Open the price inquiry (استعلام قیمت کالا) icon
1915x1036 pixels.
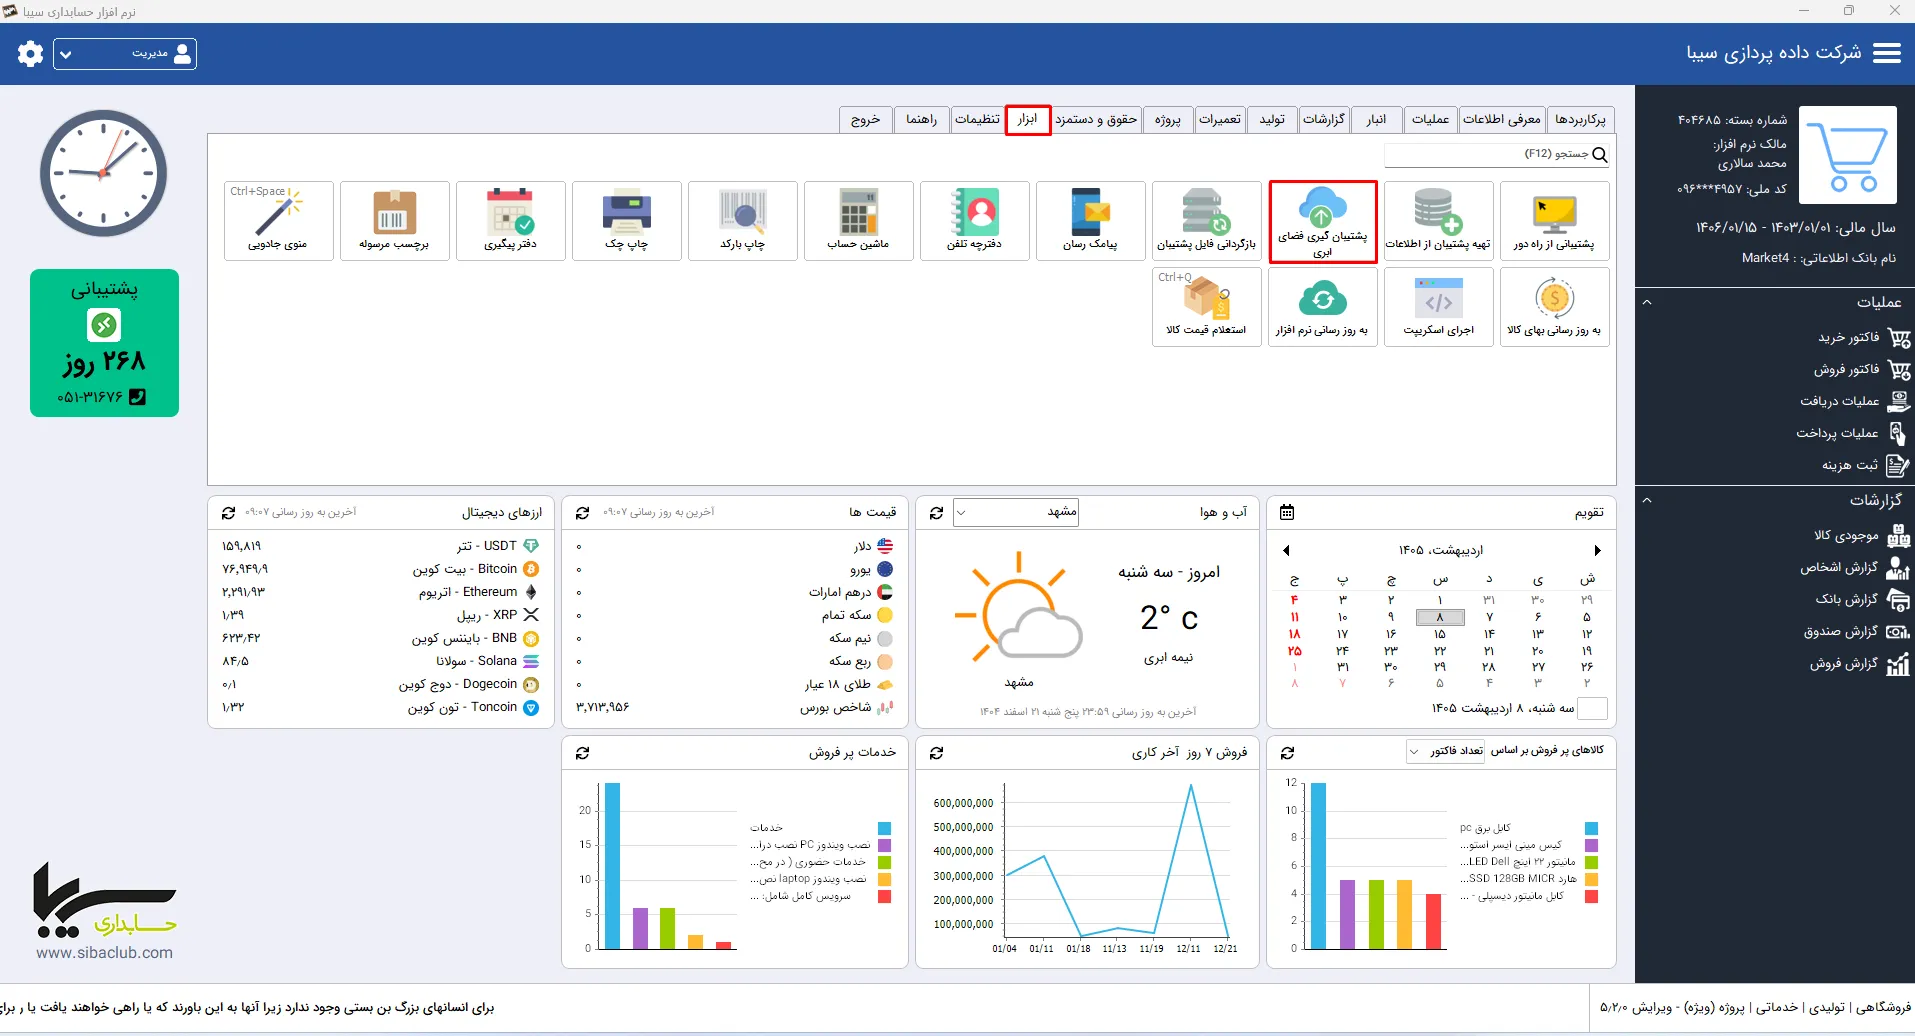(1206, 307)
